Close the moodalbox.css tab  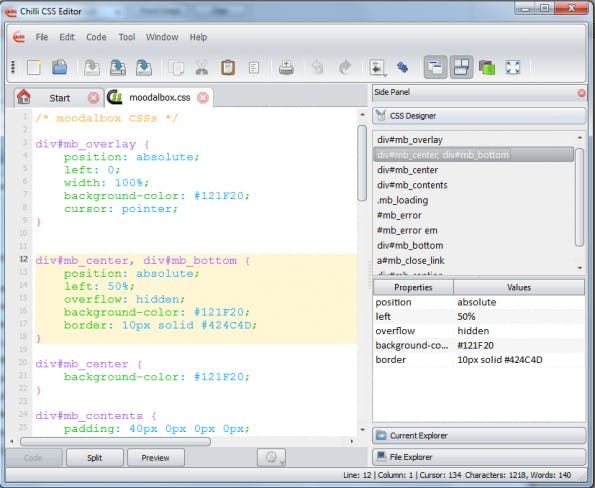203,98
